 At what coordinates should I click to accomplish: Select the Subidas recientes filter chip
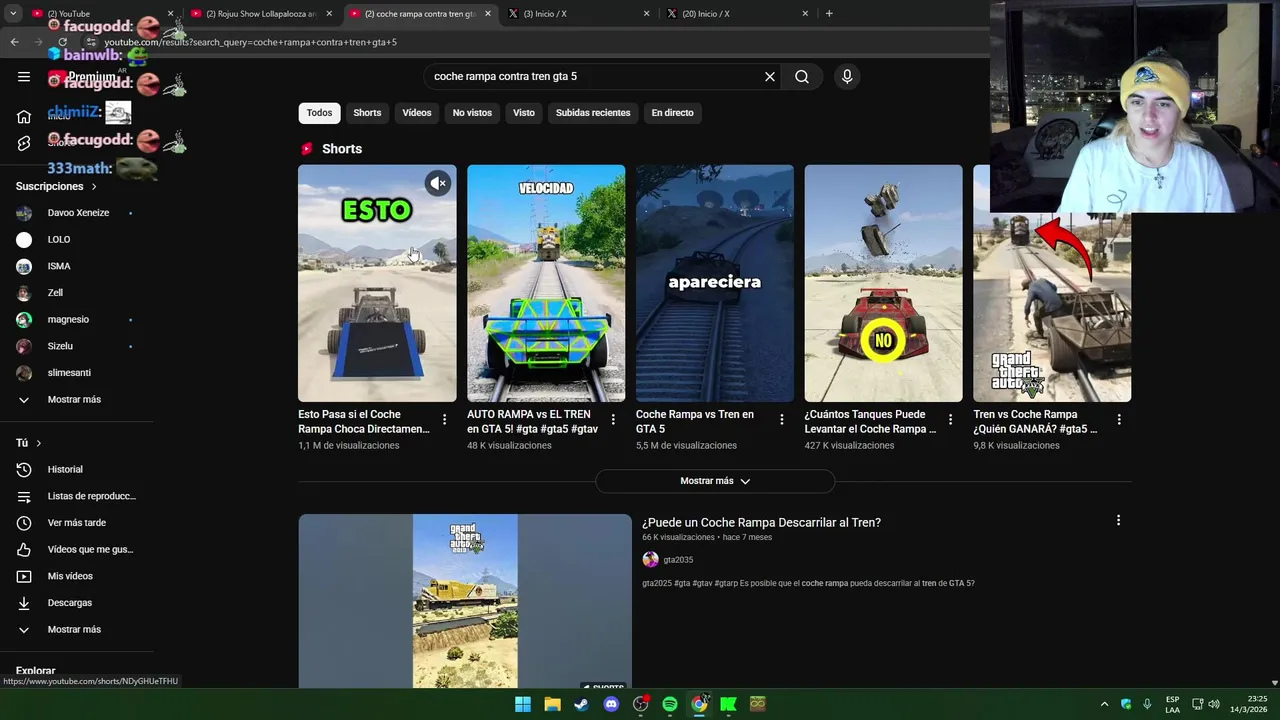pos(593,113)
